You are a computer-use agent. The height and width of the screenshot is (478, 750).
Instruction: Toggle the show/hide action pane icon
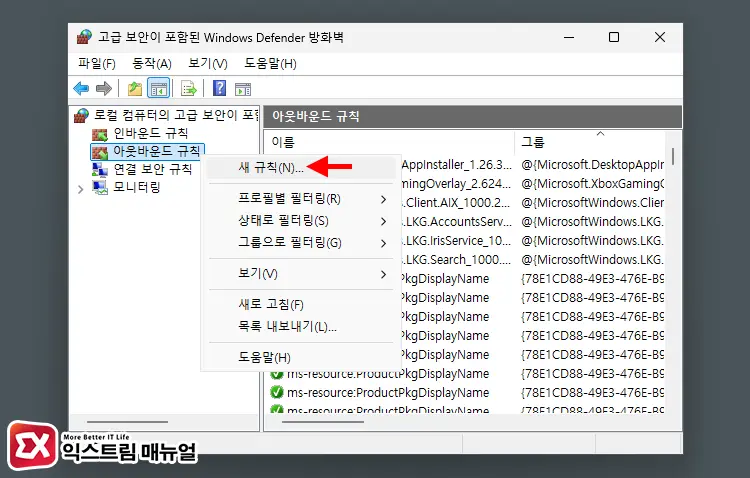pyautogui.click(x=243, y=89)
